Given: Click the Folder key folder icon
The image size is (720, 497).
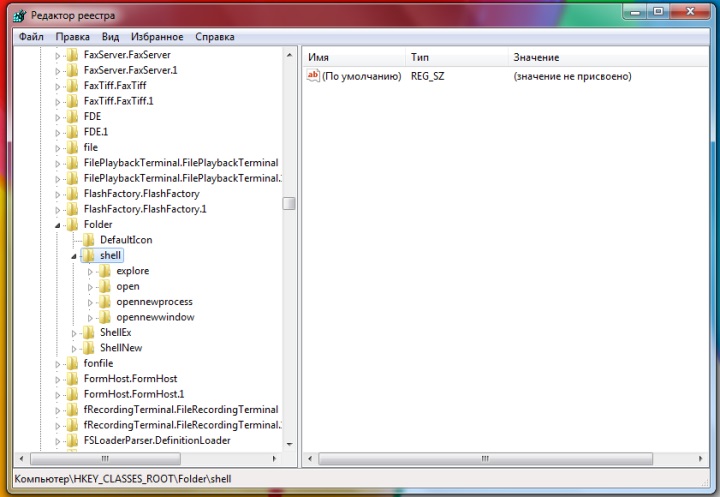Looking at the screenshot, I should click(73, 225).
